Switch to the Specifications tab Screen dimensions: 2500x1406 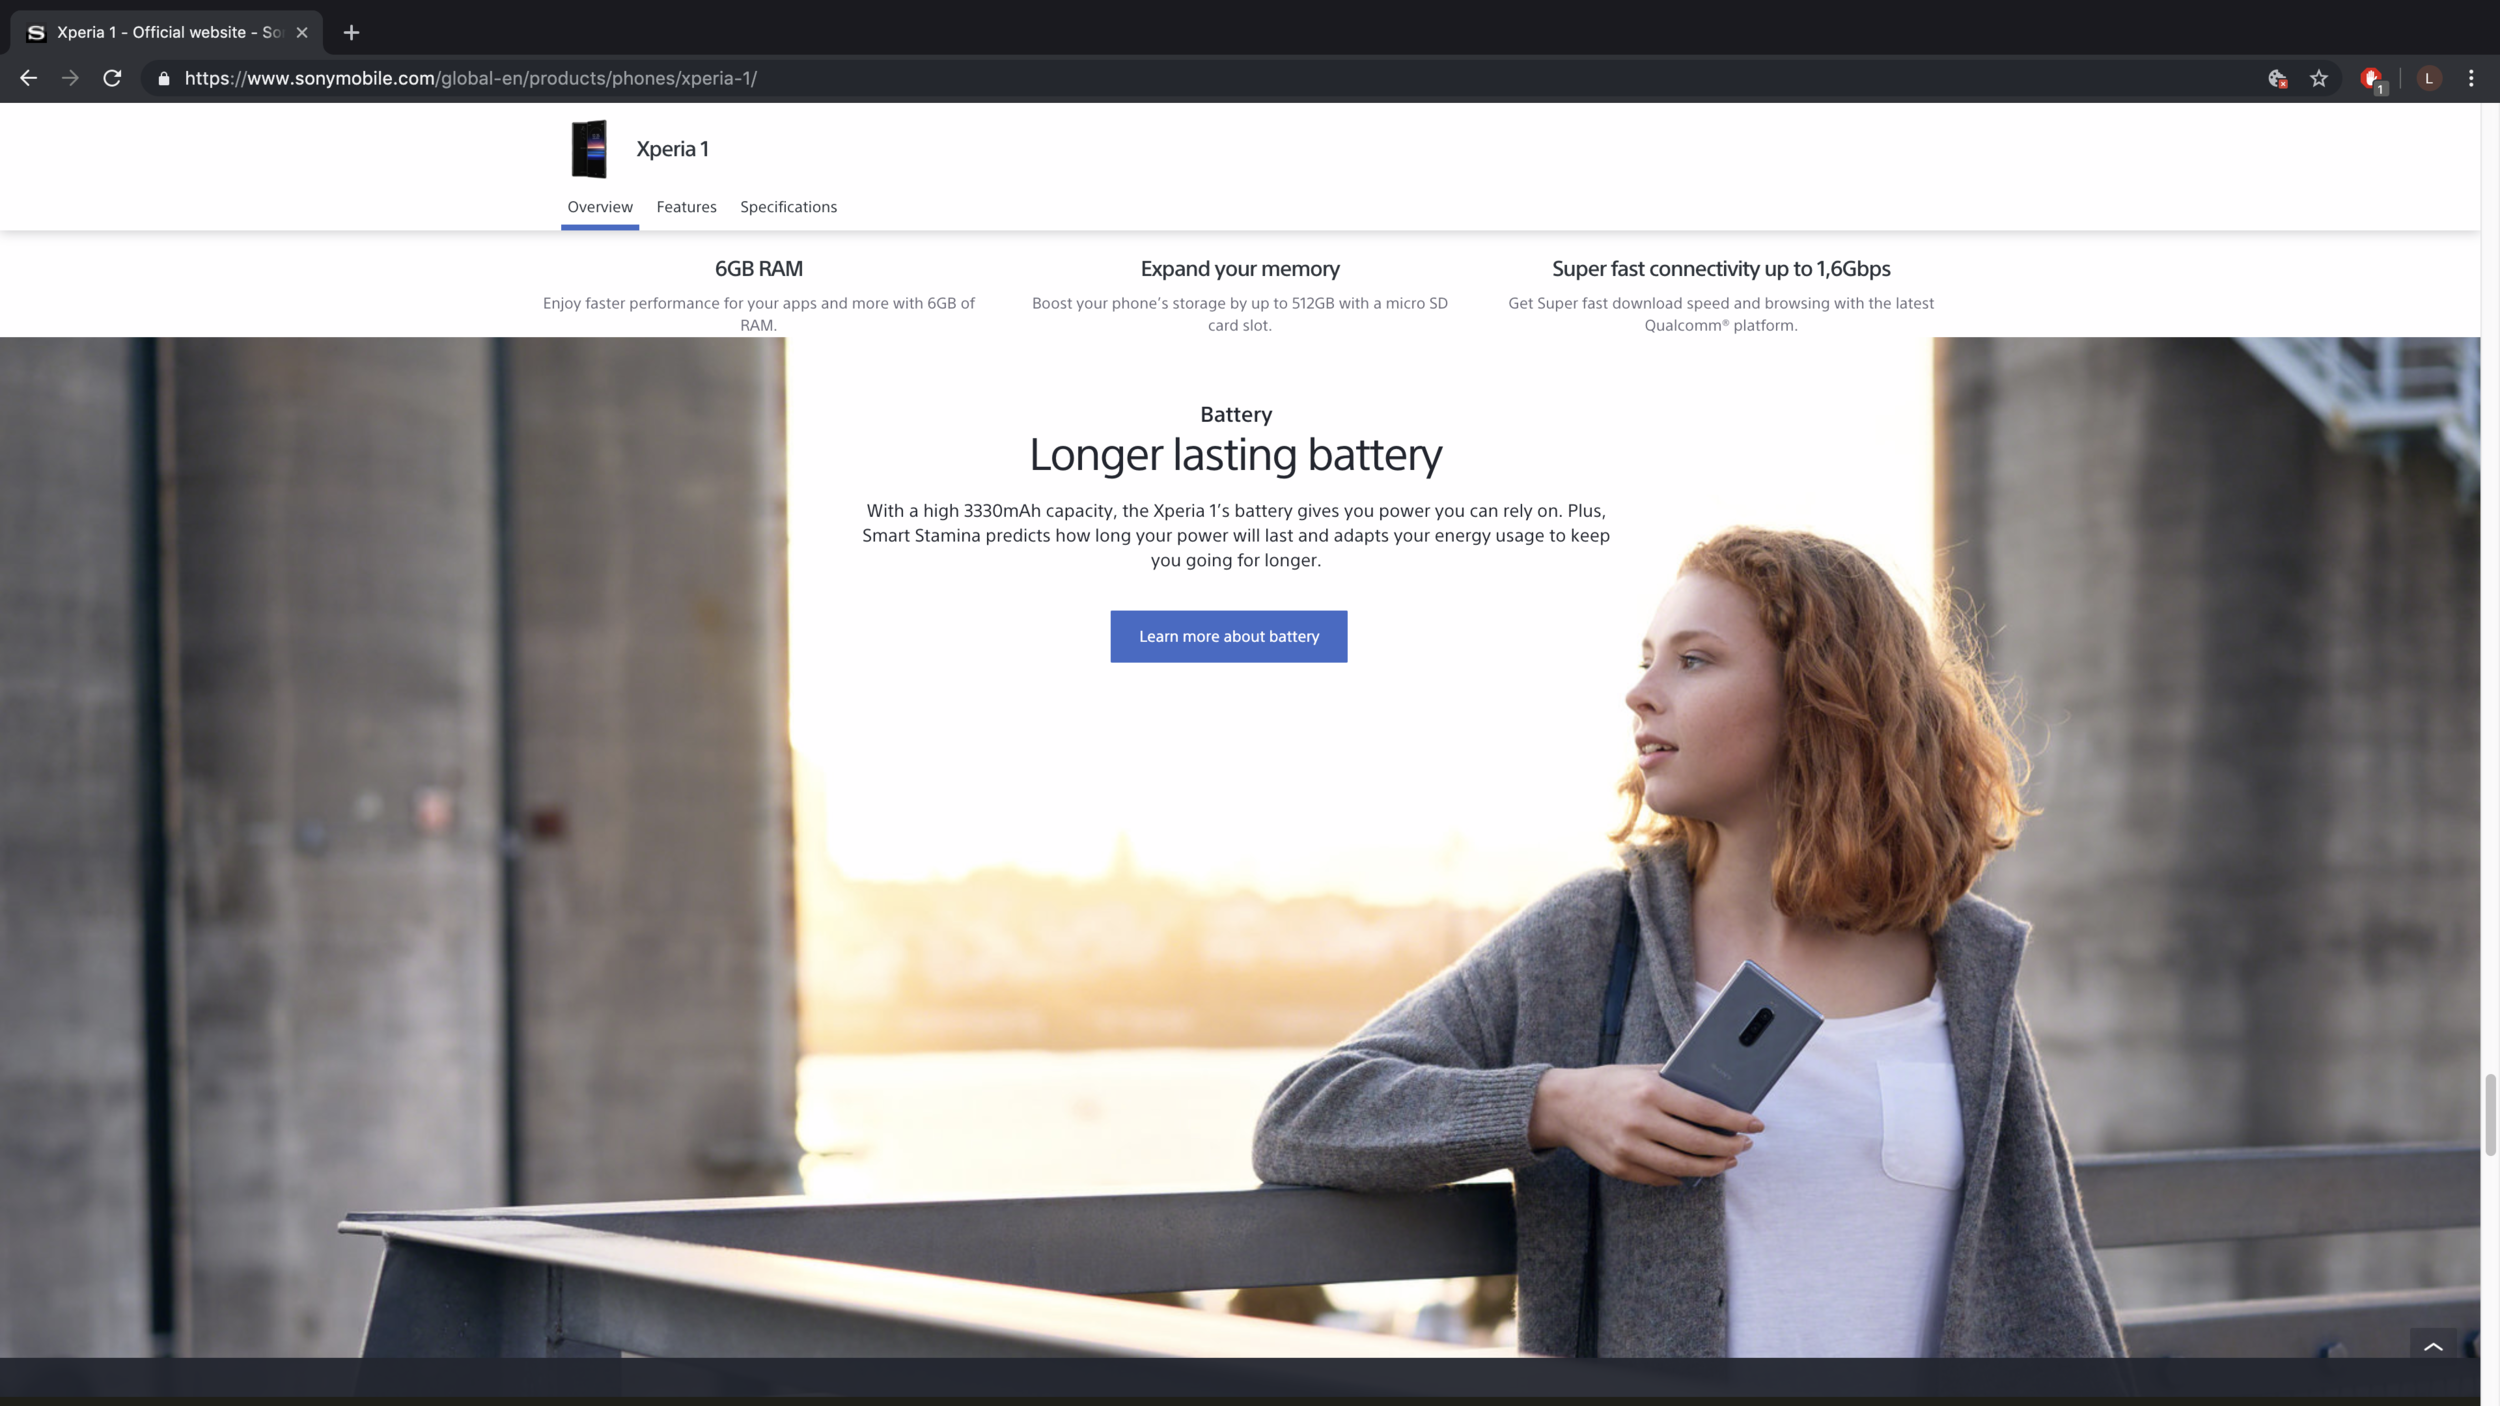click(788, 207)
